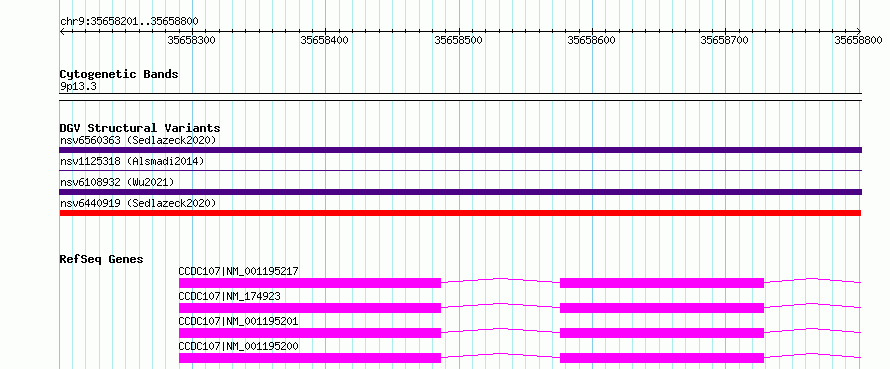Open the DGV Structural Variants track title
Screen dimensions: 890x369
pos(140,128)
